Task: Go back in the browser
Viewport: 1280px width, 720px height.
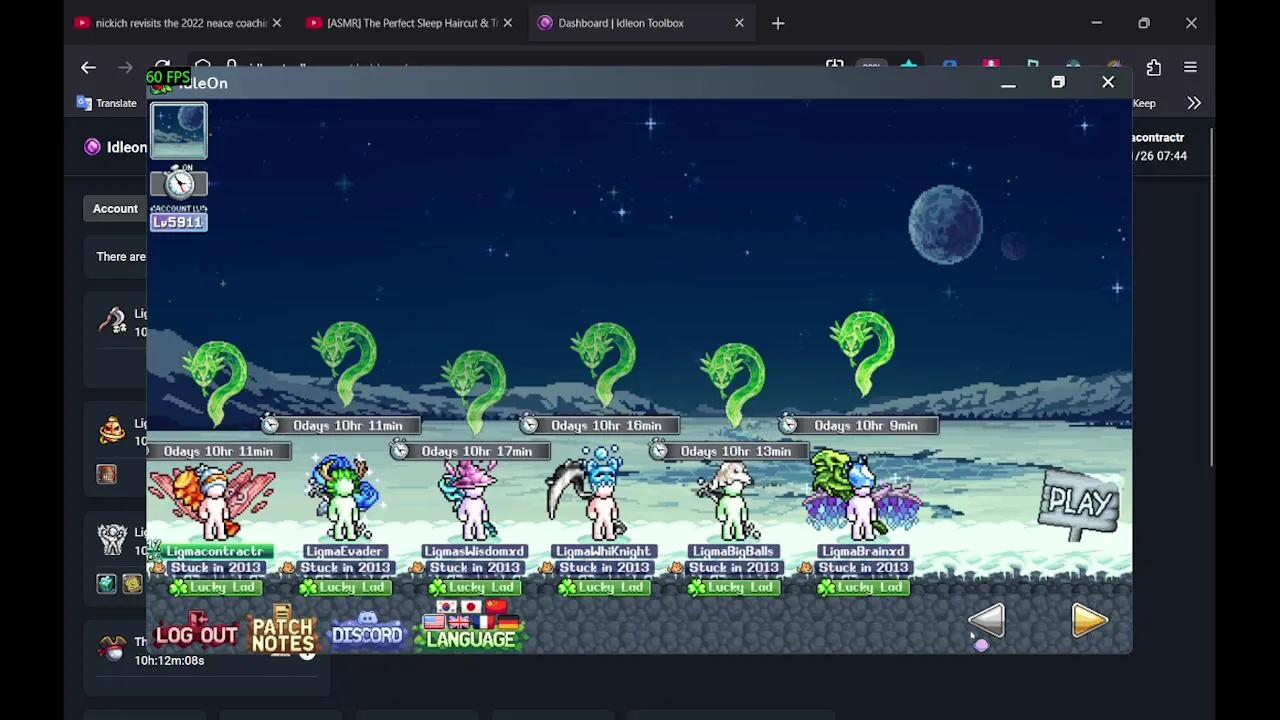Action: coord(88,67)
